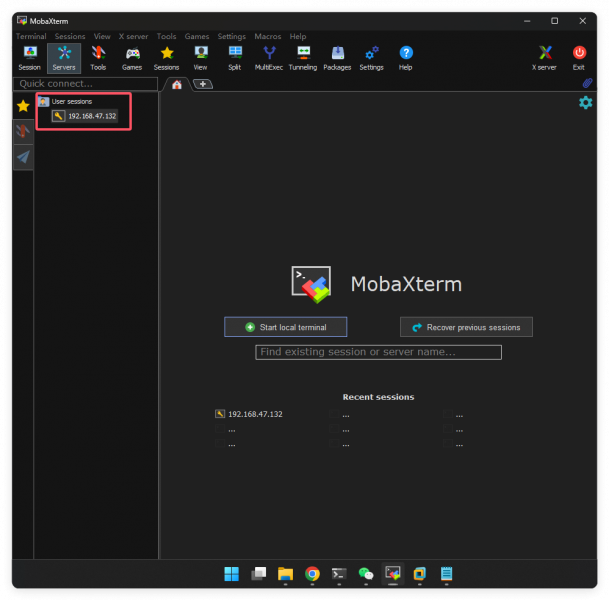
Task: Open the Games menu
Action: click(197, 36)
